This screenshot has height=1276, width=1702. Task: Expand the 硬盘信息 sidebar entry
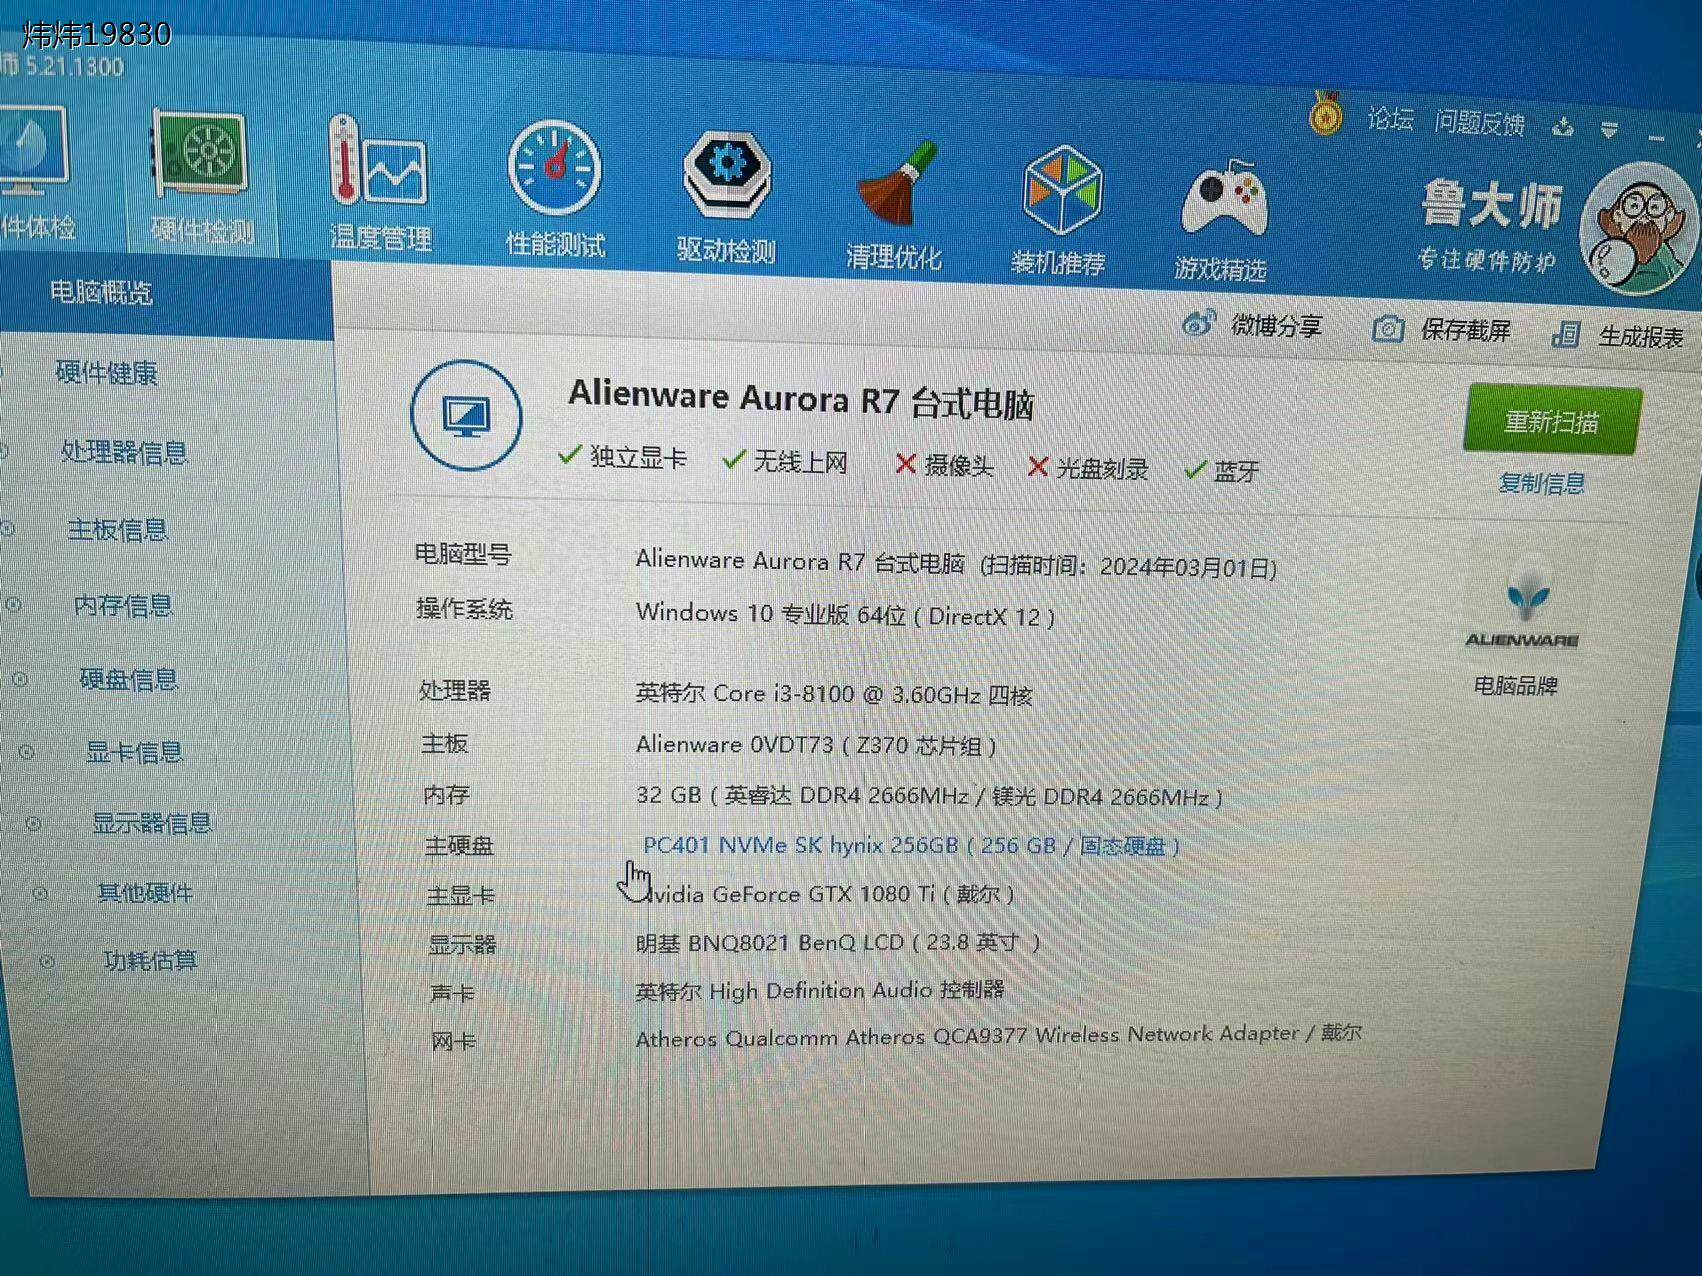(x=128, y=678)
